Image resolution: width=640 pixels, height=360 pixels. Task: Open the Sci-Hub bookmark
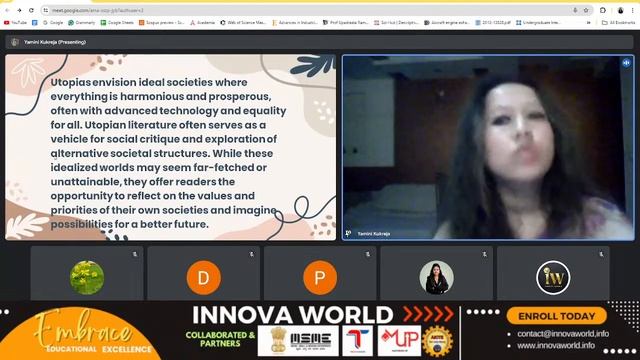click(396, 23)
